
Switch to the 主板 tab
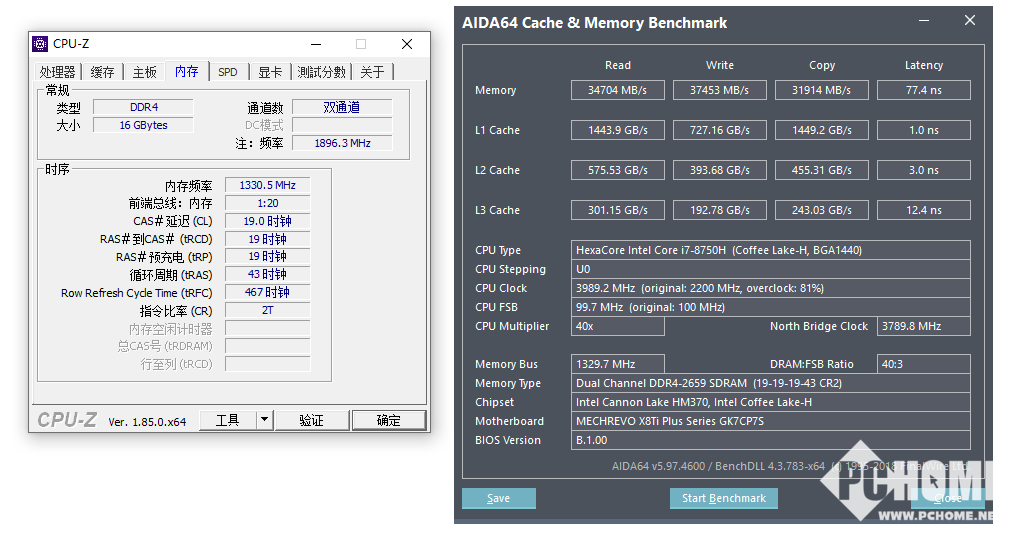144,72
